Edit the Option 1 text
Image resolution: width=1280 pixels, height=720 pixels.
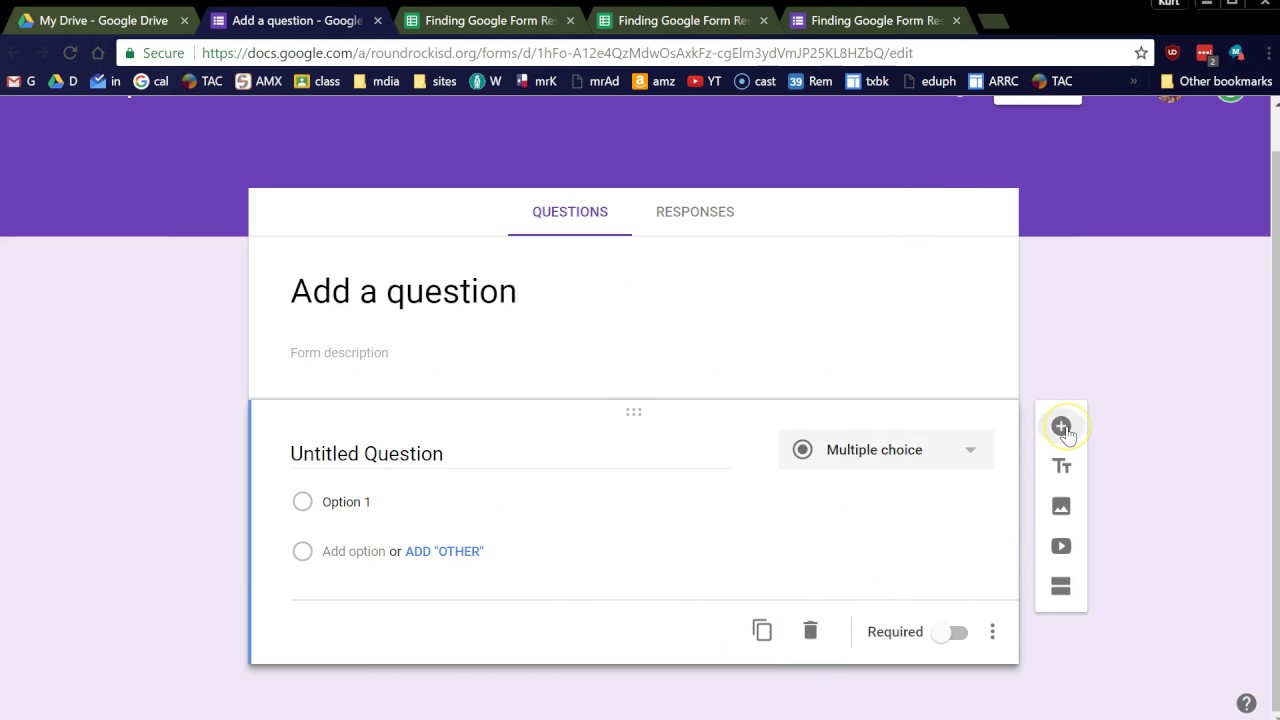pos(346,502)
